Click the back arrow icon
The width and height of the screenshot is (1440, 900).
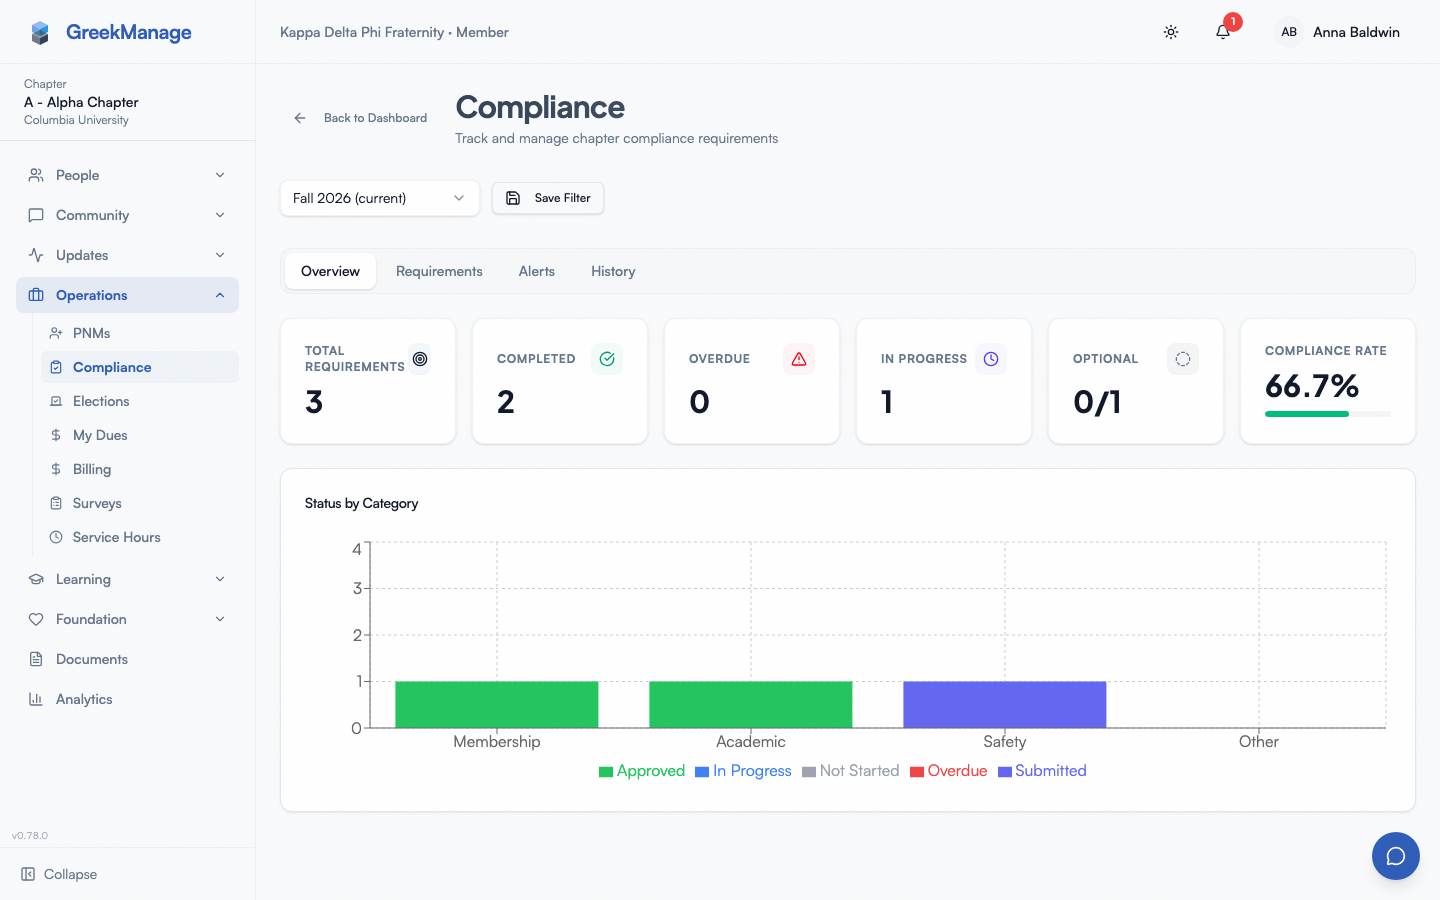coord(300,118)
